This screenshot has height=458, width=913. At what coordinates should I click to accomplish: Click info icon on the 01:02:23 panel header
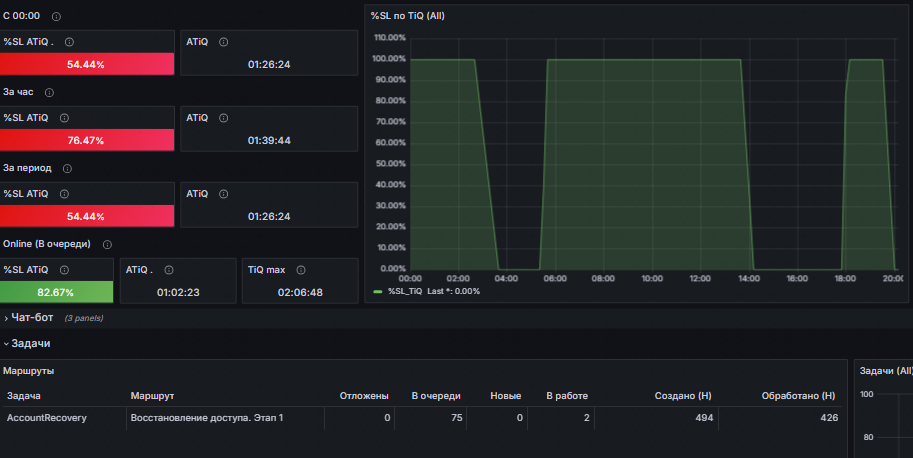click(168, 270)
